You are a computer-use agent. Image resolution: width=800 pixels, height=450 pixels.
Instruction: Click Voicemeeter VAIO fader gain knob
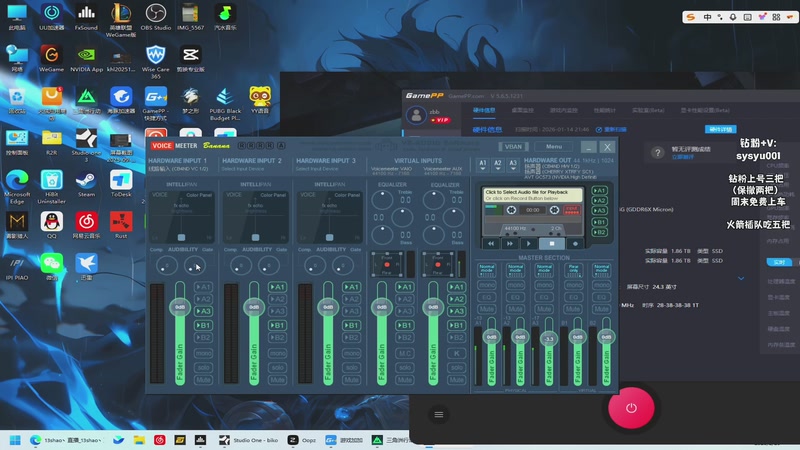(382, 307)
